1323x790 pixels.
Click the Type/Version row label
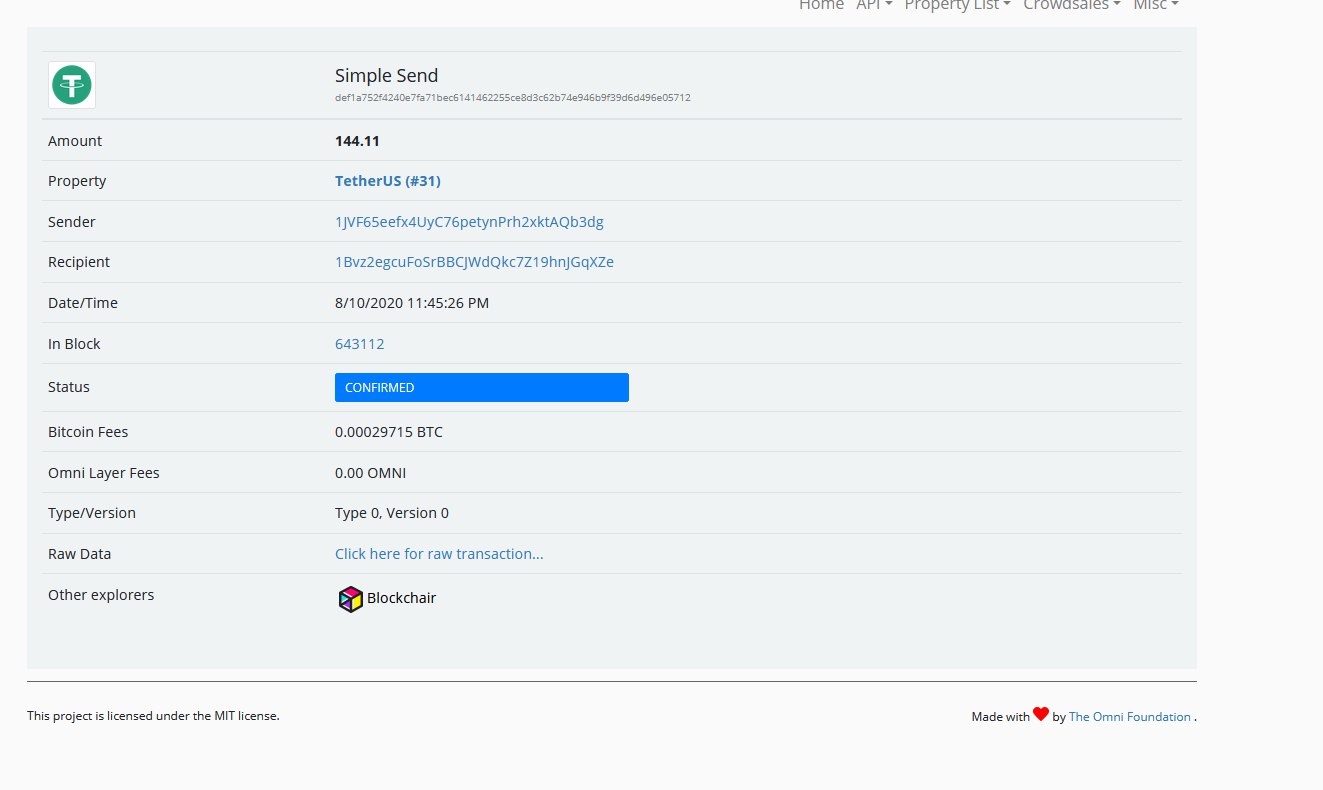point(92,513)
